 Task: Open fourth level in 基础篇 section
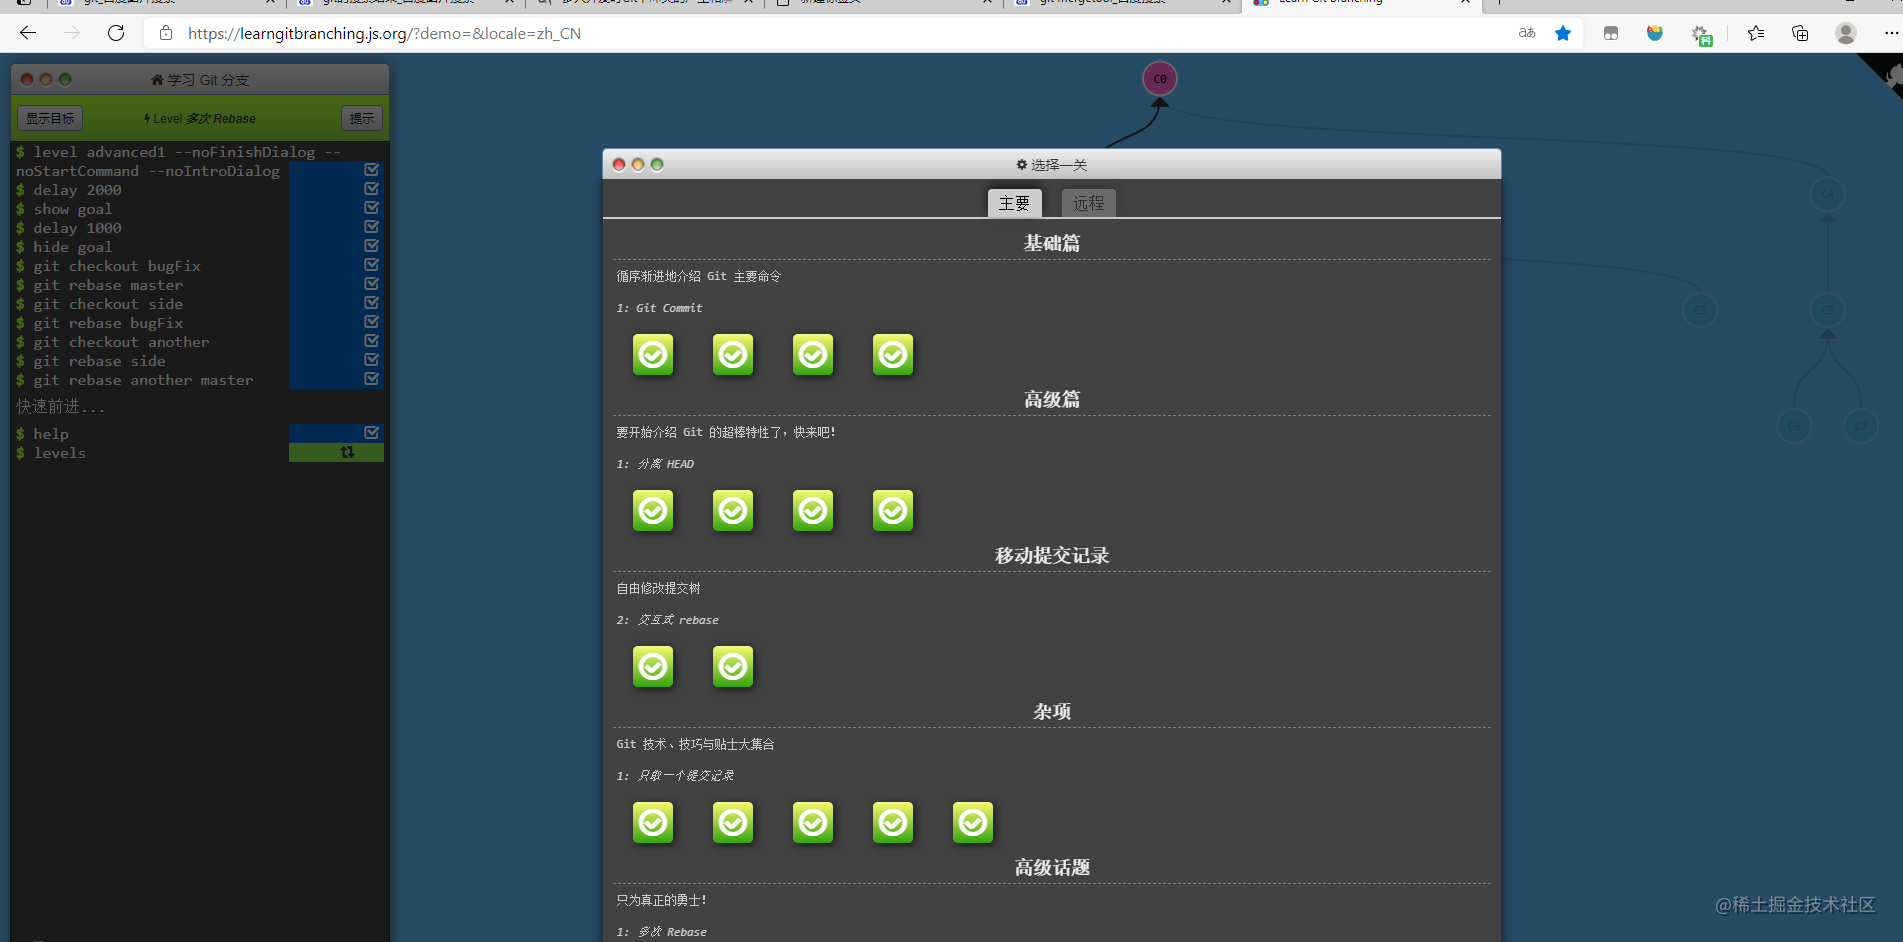pos(893,354)
